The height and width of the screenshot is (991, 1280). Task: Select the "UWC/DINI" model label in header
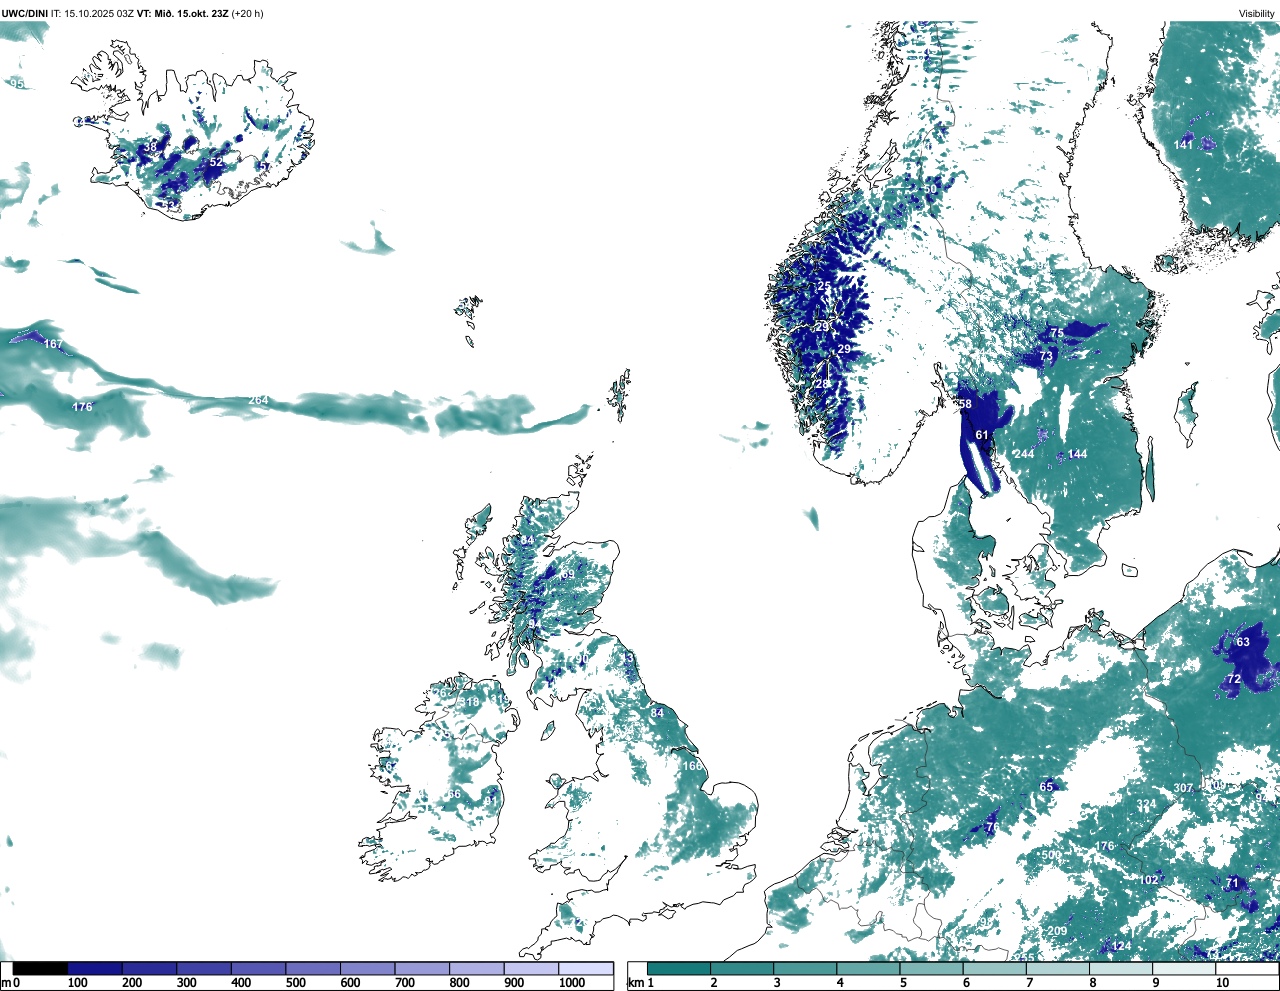click(23, 13)
